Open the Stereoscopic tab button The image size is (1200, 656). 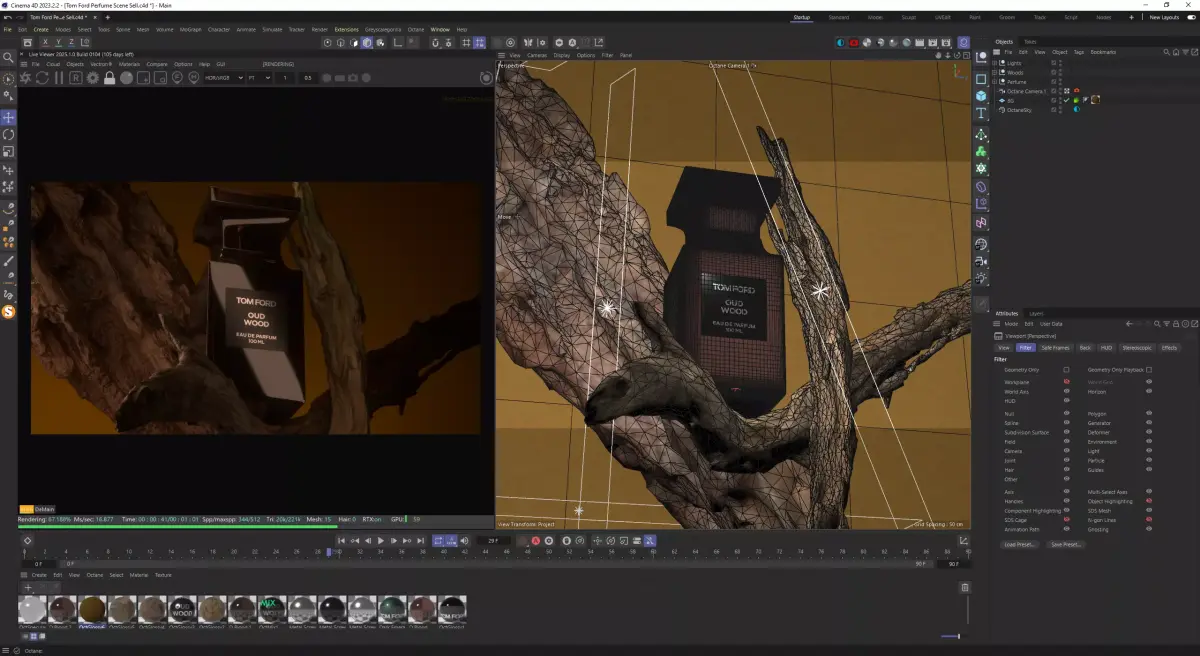(1137, 348)
